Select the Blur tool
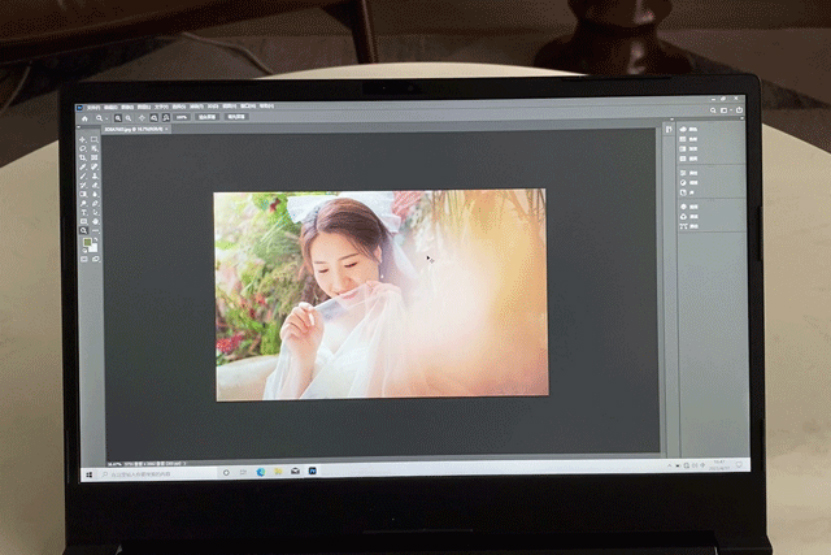The image size is (831, 555). point(95,194)
